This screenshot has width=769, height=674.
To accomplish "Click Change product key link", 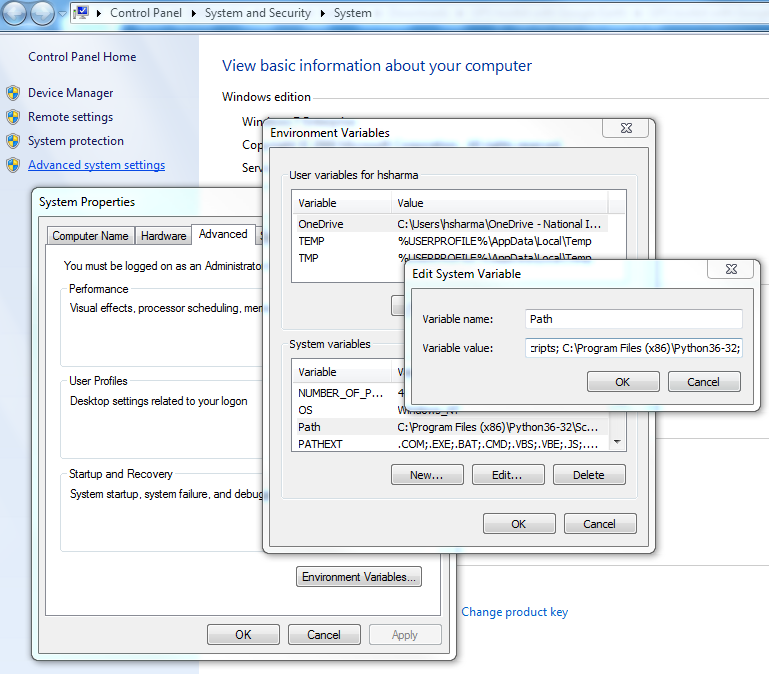I will [514, 612].
